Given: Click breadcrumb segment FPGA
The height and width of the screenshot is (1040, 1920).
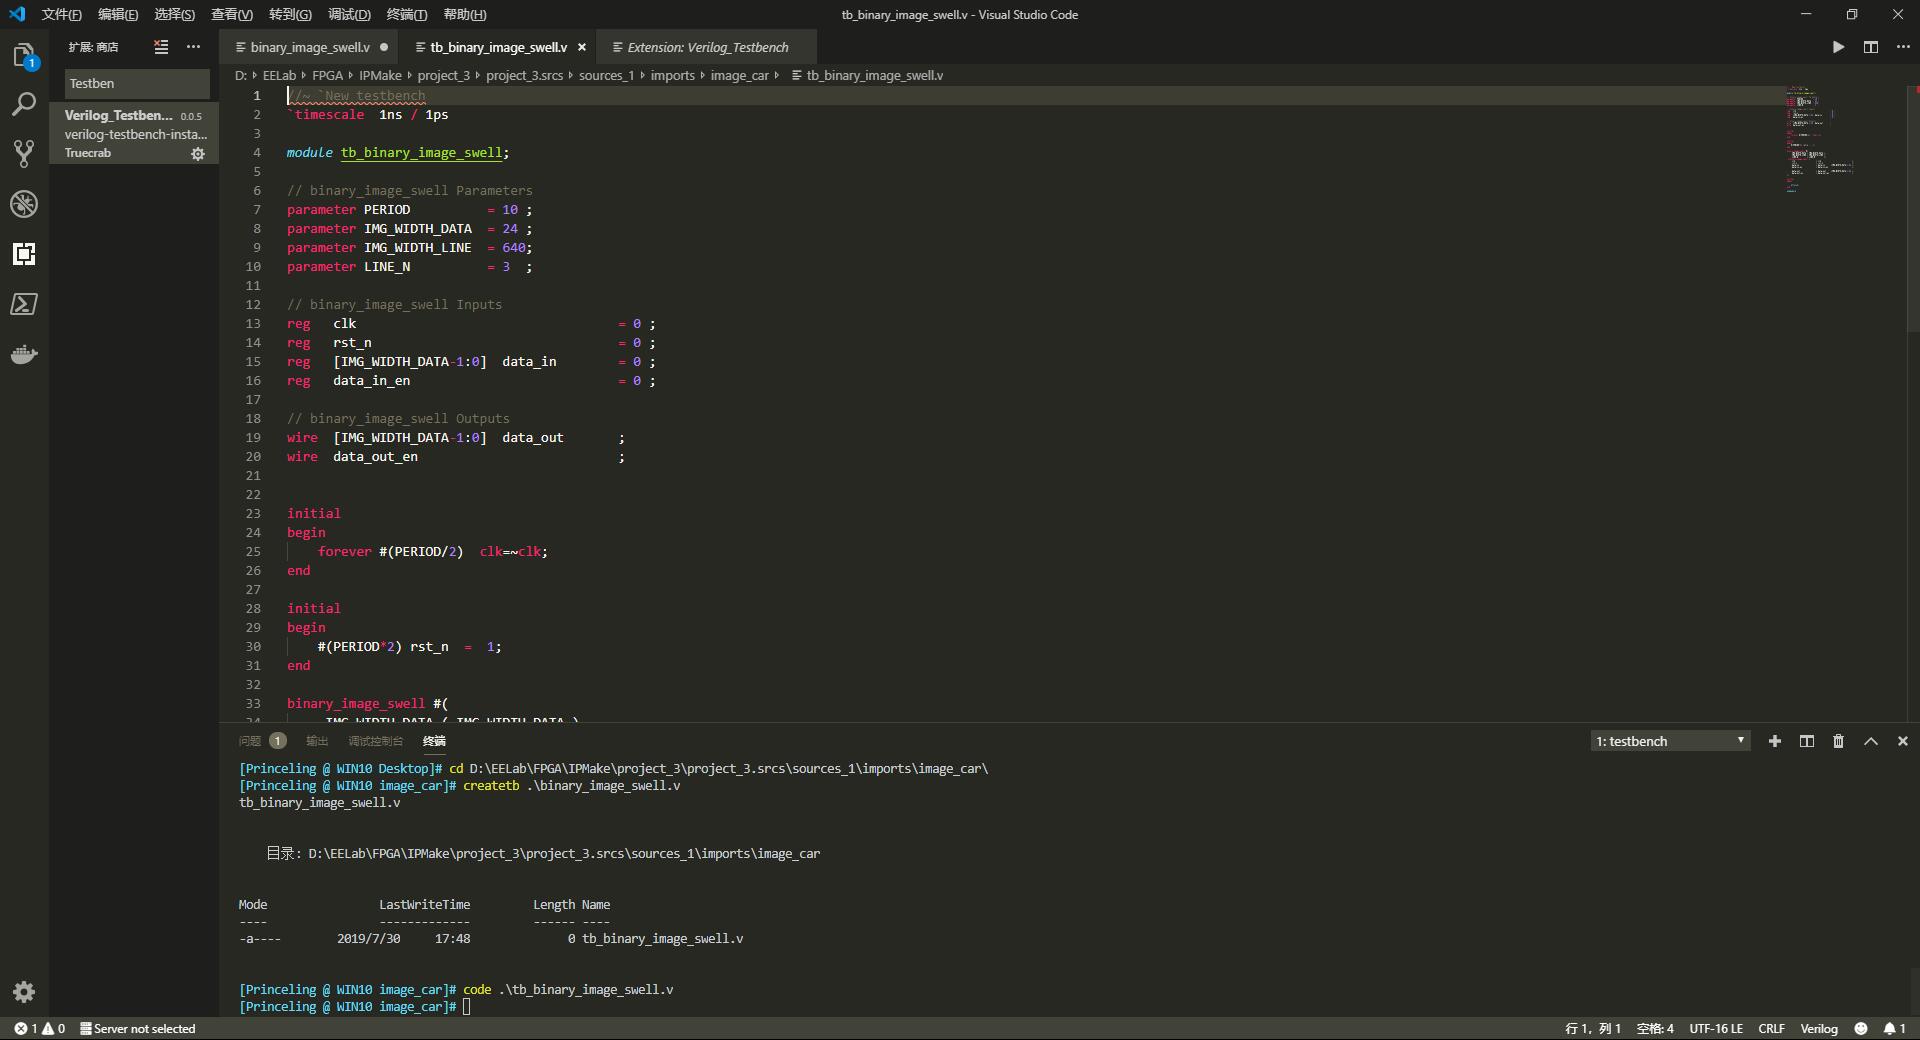Looking at the screenshot, I should pos(327,75).
